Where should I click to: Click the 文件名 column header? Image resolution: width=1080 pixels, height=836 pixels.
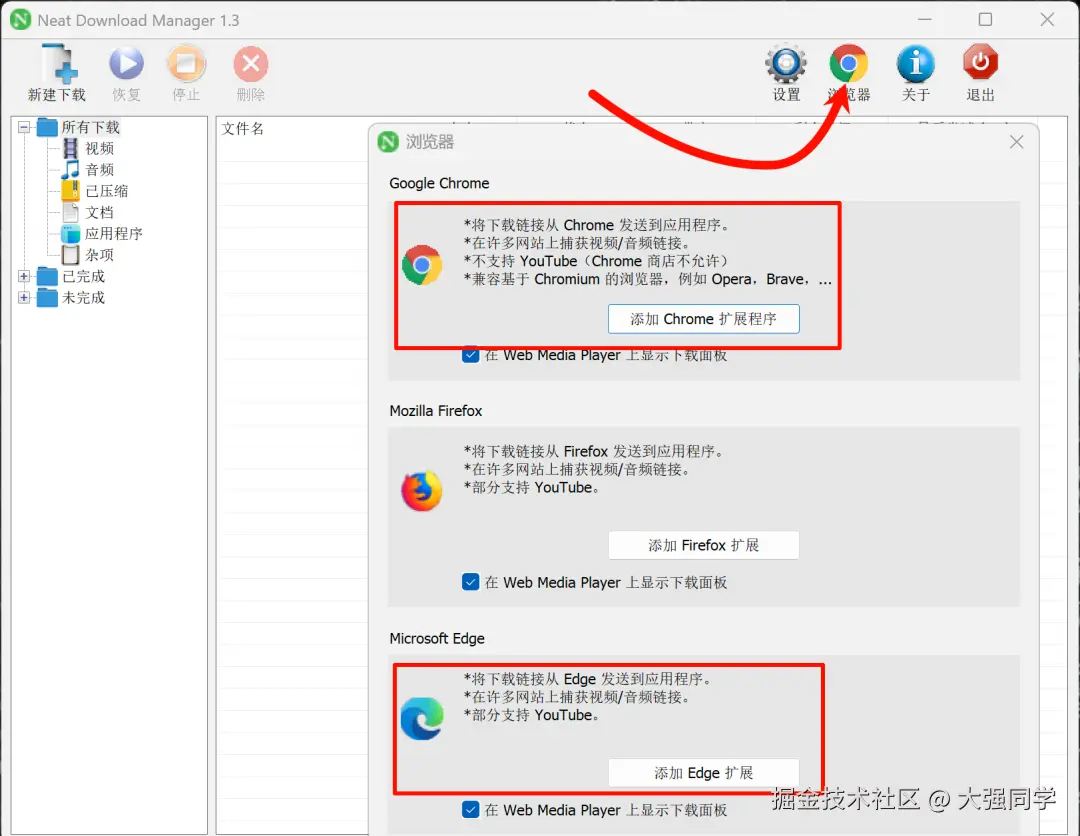(242, 129)
